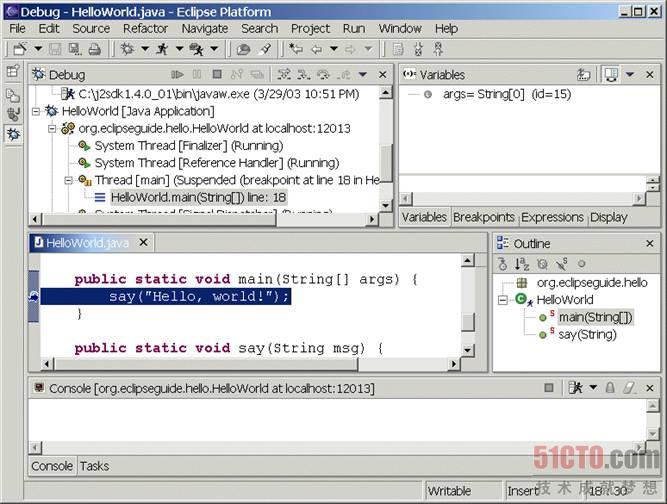Toggle Scroll Lock icon in Console
667x504 pixels.
click(x=610, y=388)
